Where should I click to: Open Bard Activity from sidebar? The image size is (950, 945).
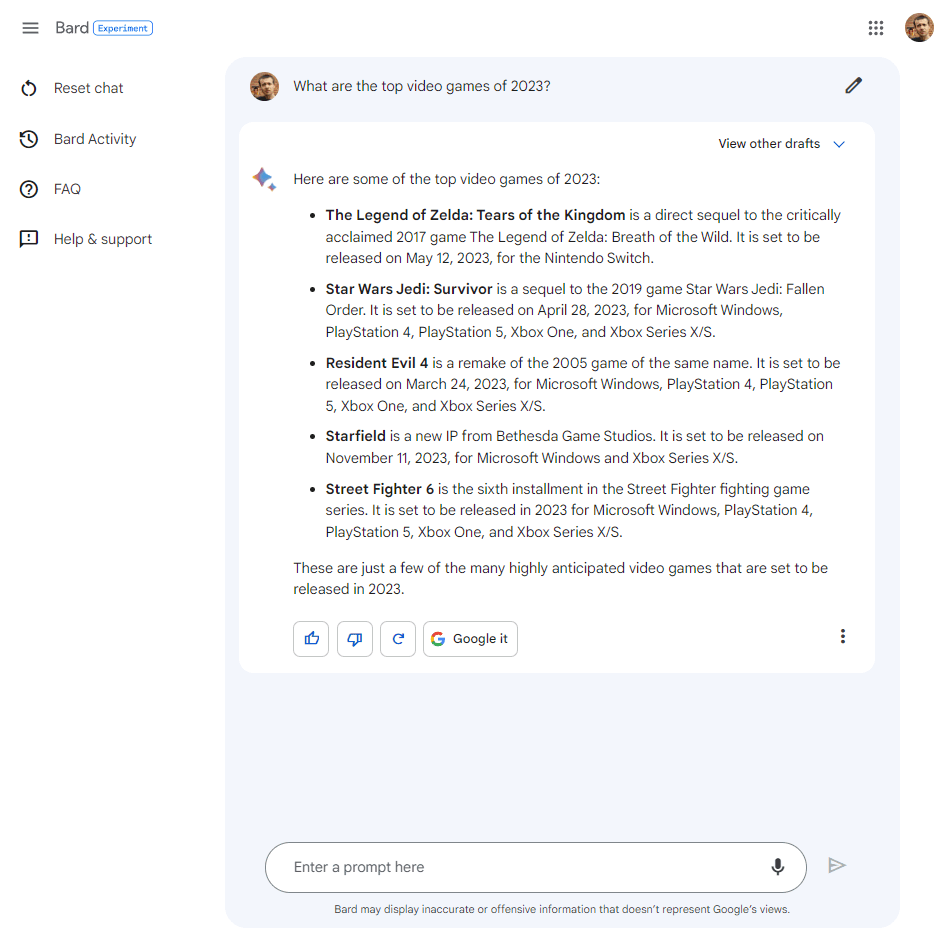[x=94, y=139]
